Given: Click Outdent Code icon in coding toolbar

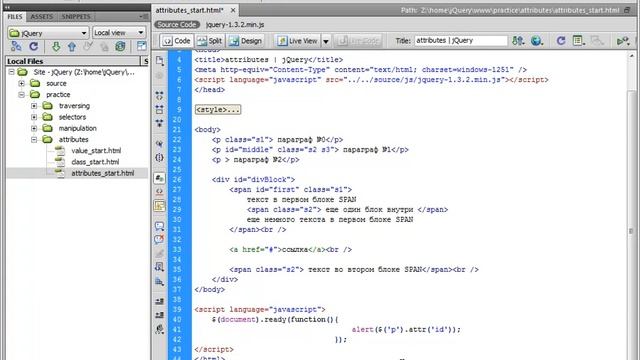Looking at the screenshot, I should [x=160, y=315].
